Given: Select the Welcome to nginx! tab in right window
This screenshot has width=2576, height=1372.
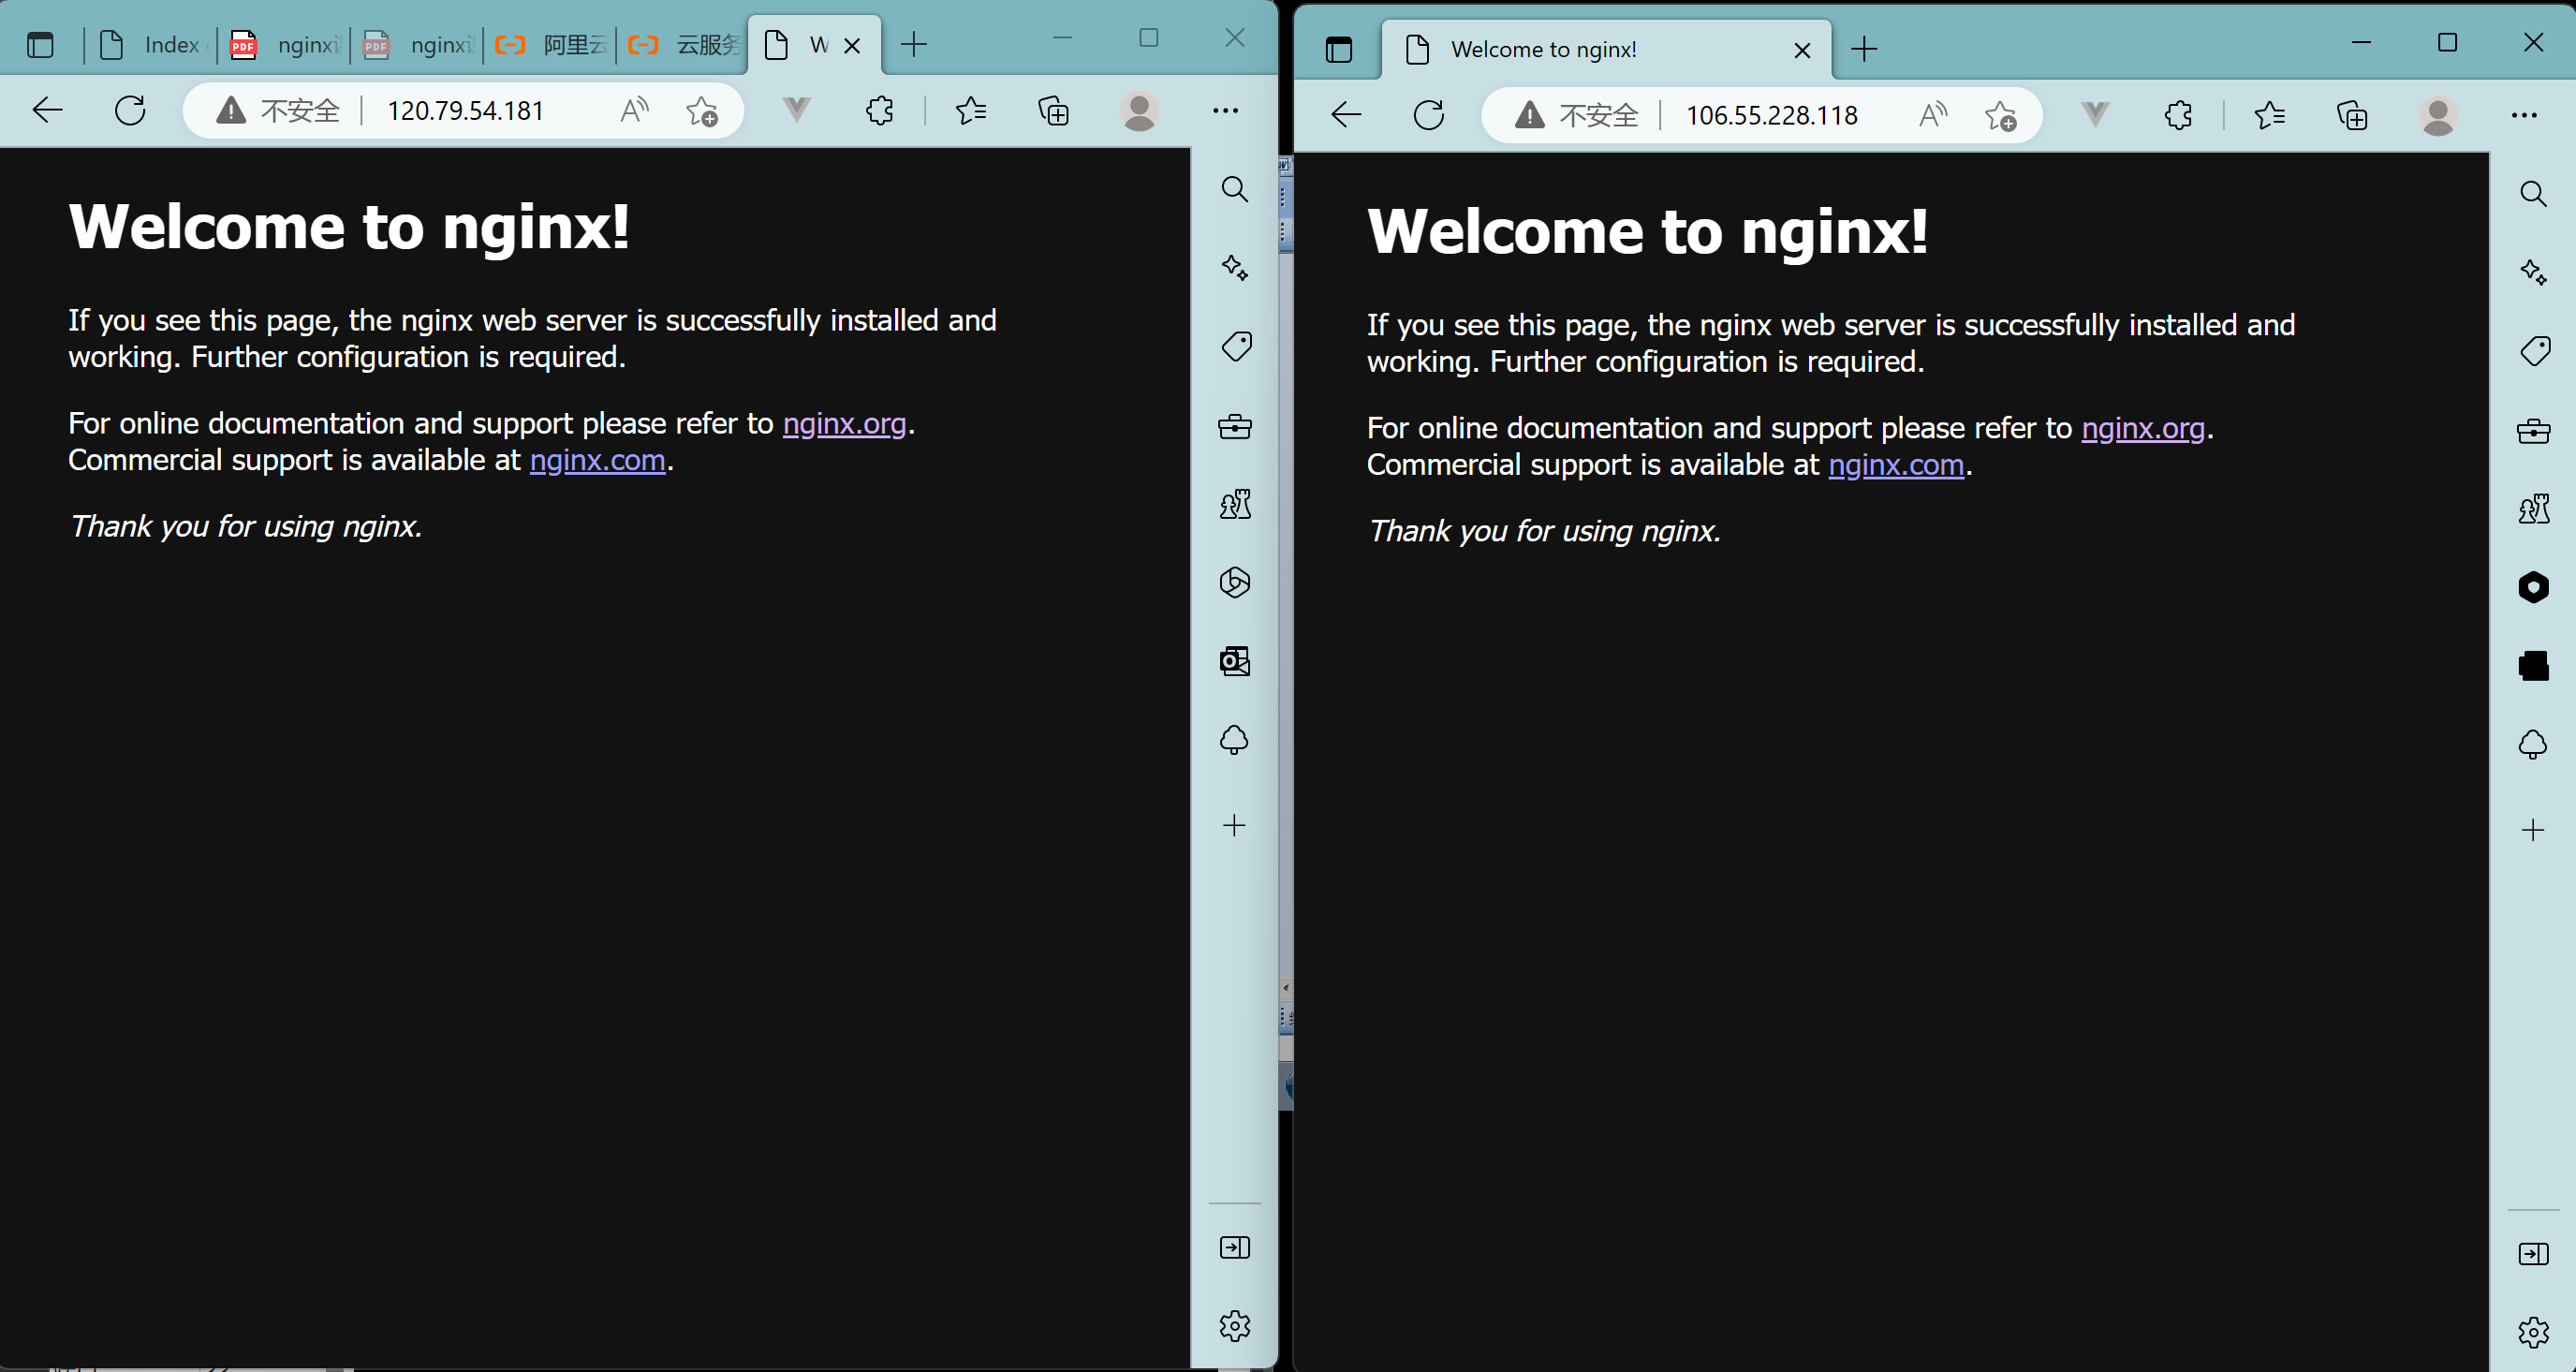Looking at the screenshot, I should click(1606, 49).
